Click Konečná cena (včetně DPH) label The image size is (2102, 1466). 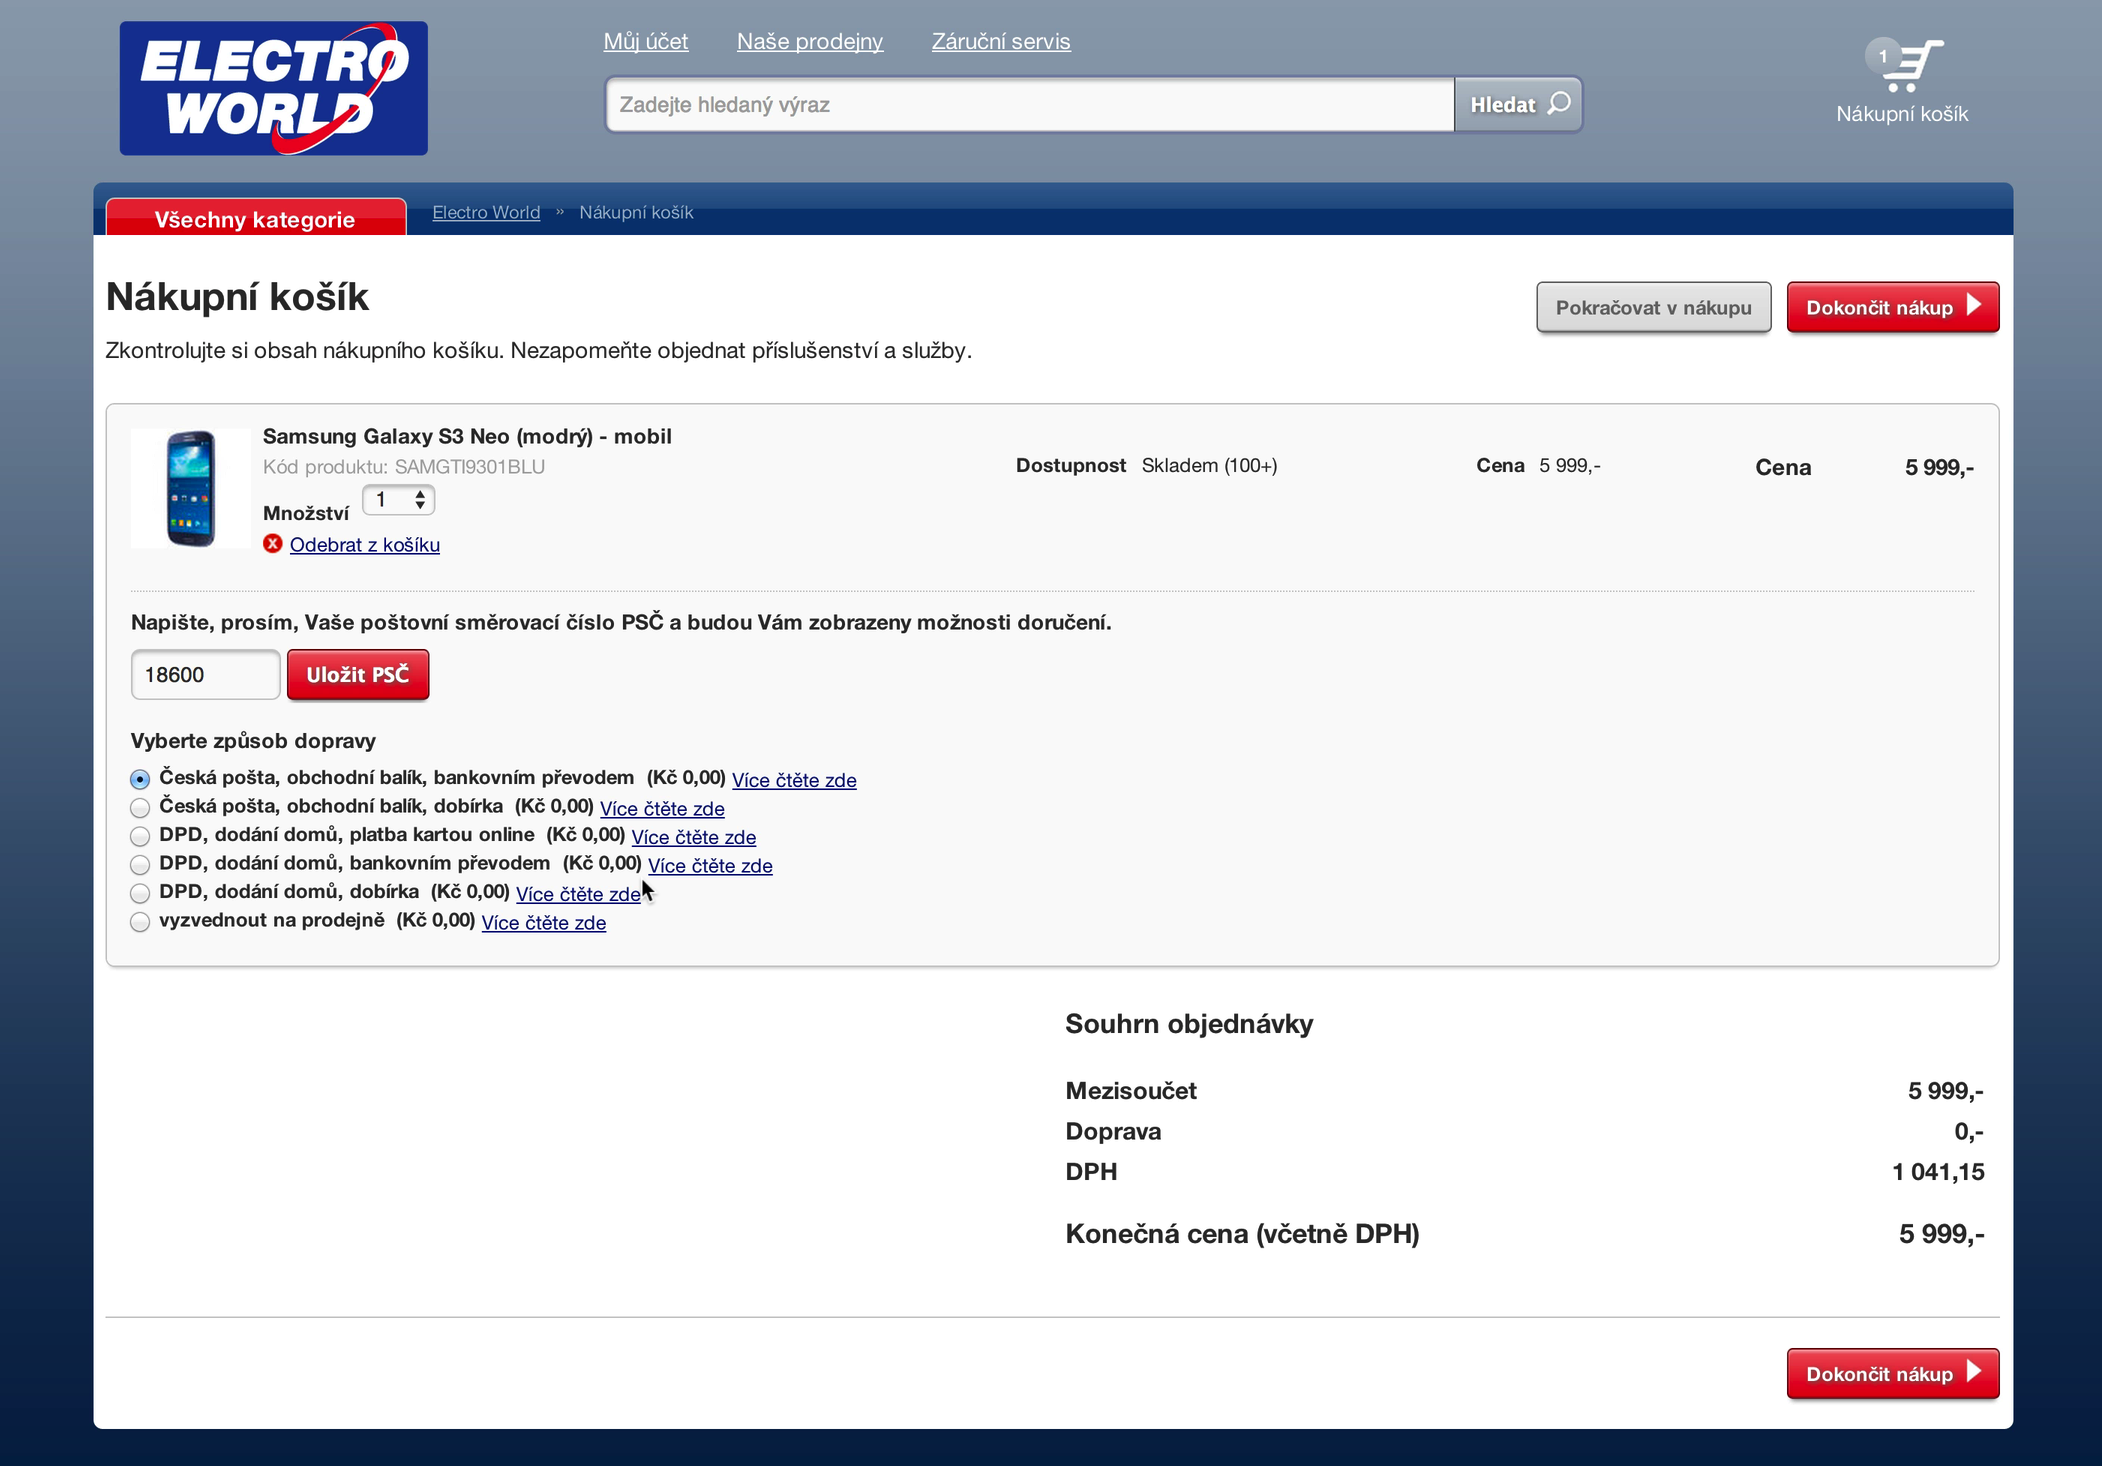(1242, 1234)
